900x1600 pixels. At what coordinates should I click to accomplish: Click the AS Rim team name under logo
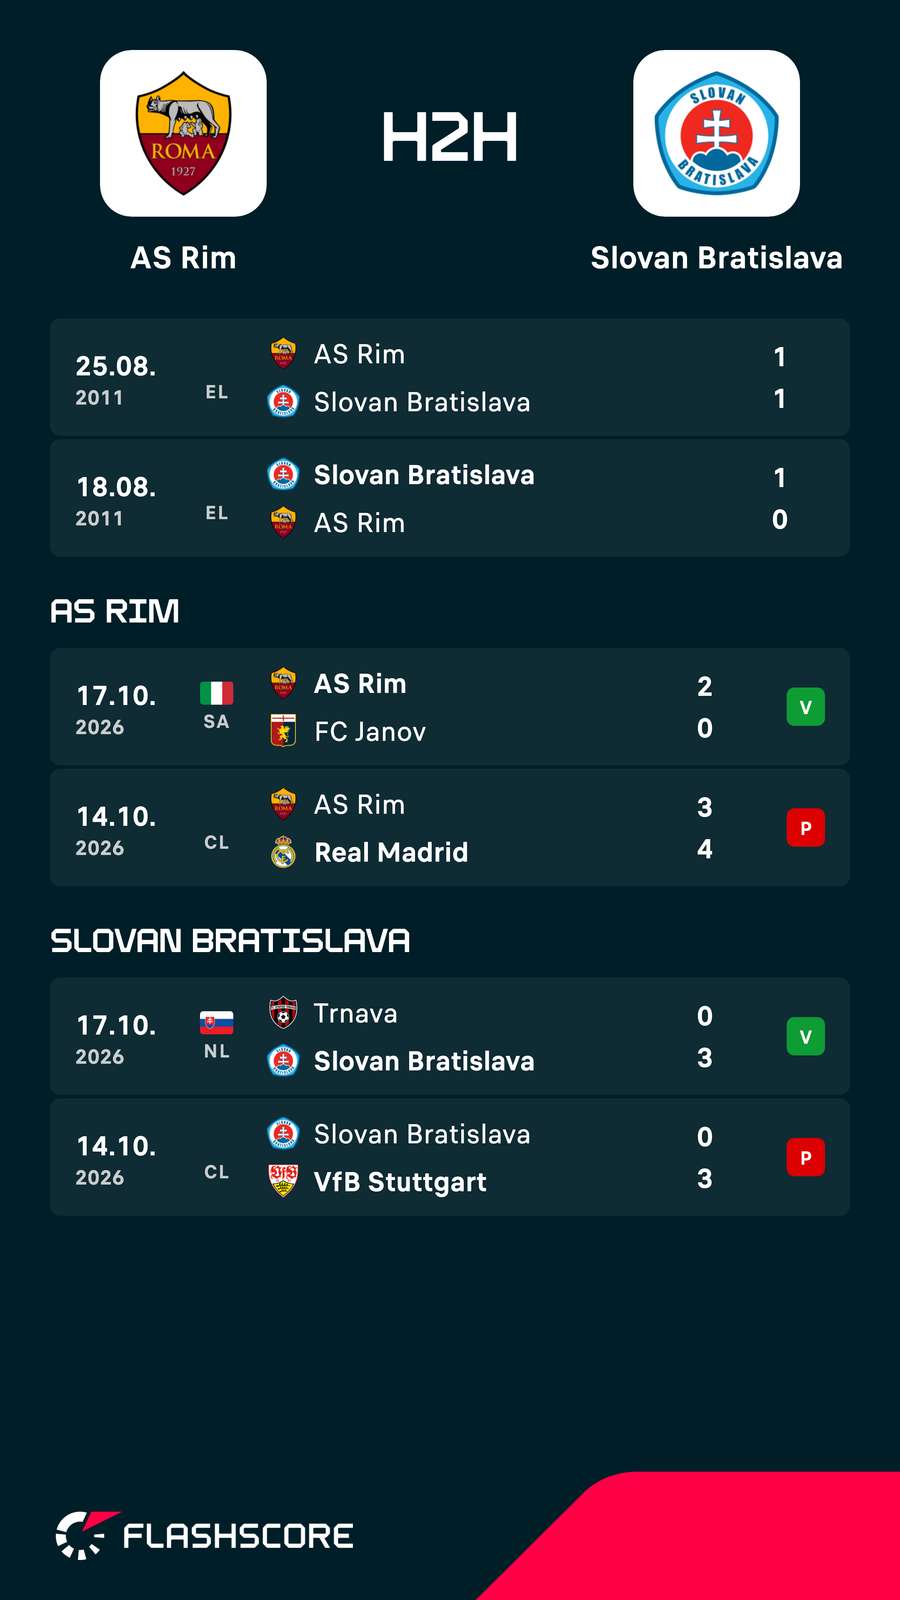coord(183,258)
